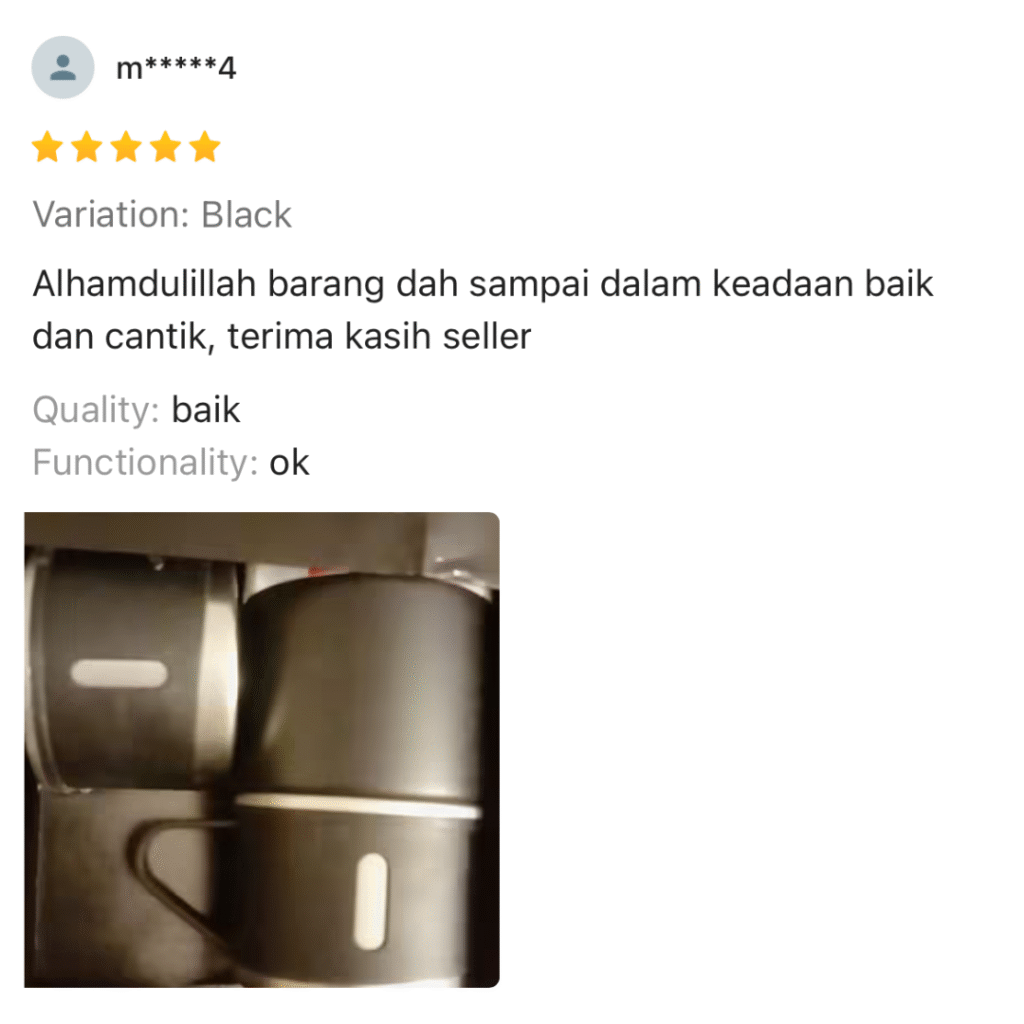This screenshot has width=1024, height=1024.
Task: Open profile of user m*****4
Action: (x=176, y=68)
